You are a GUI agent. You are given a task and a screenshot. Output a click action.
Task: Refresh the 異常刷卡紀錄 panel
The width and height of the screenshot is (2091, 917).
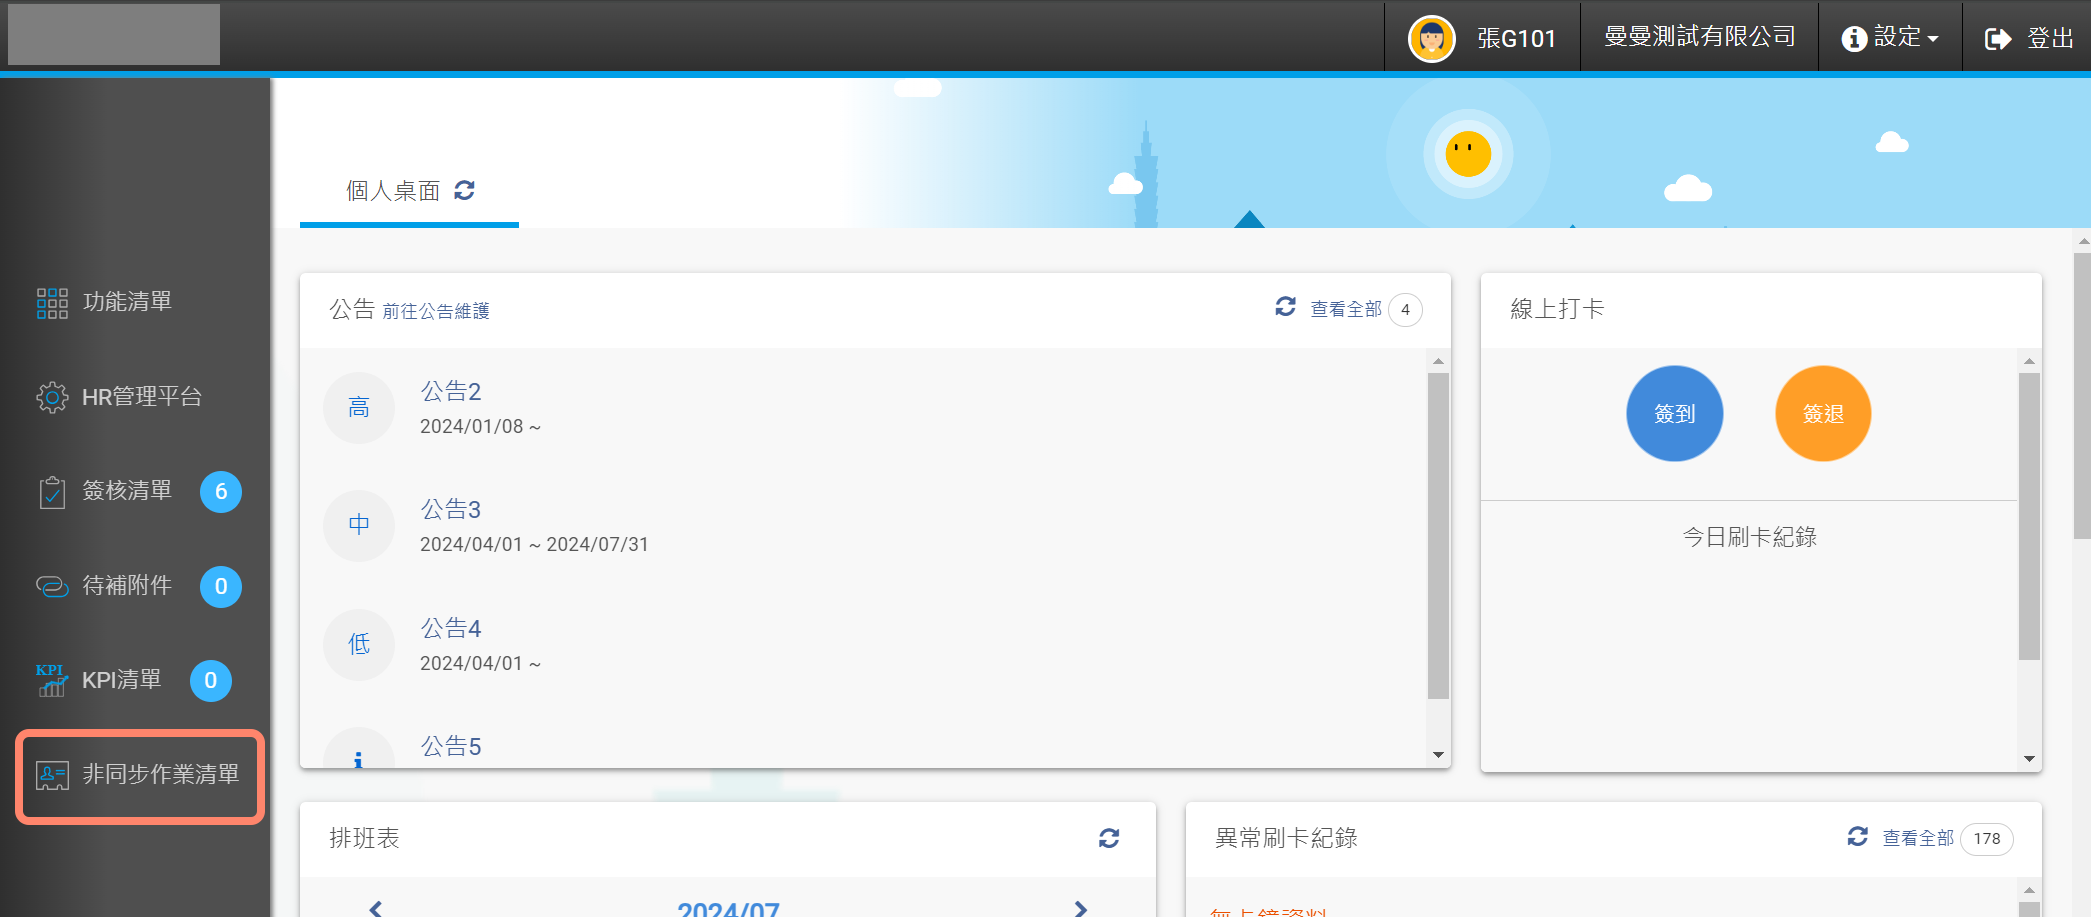1857,837
